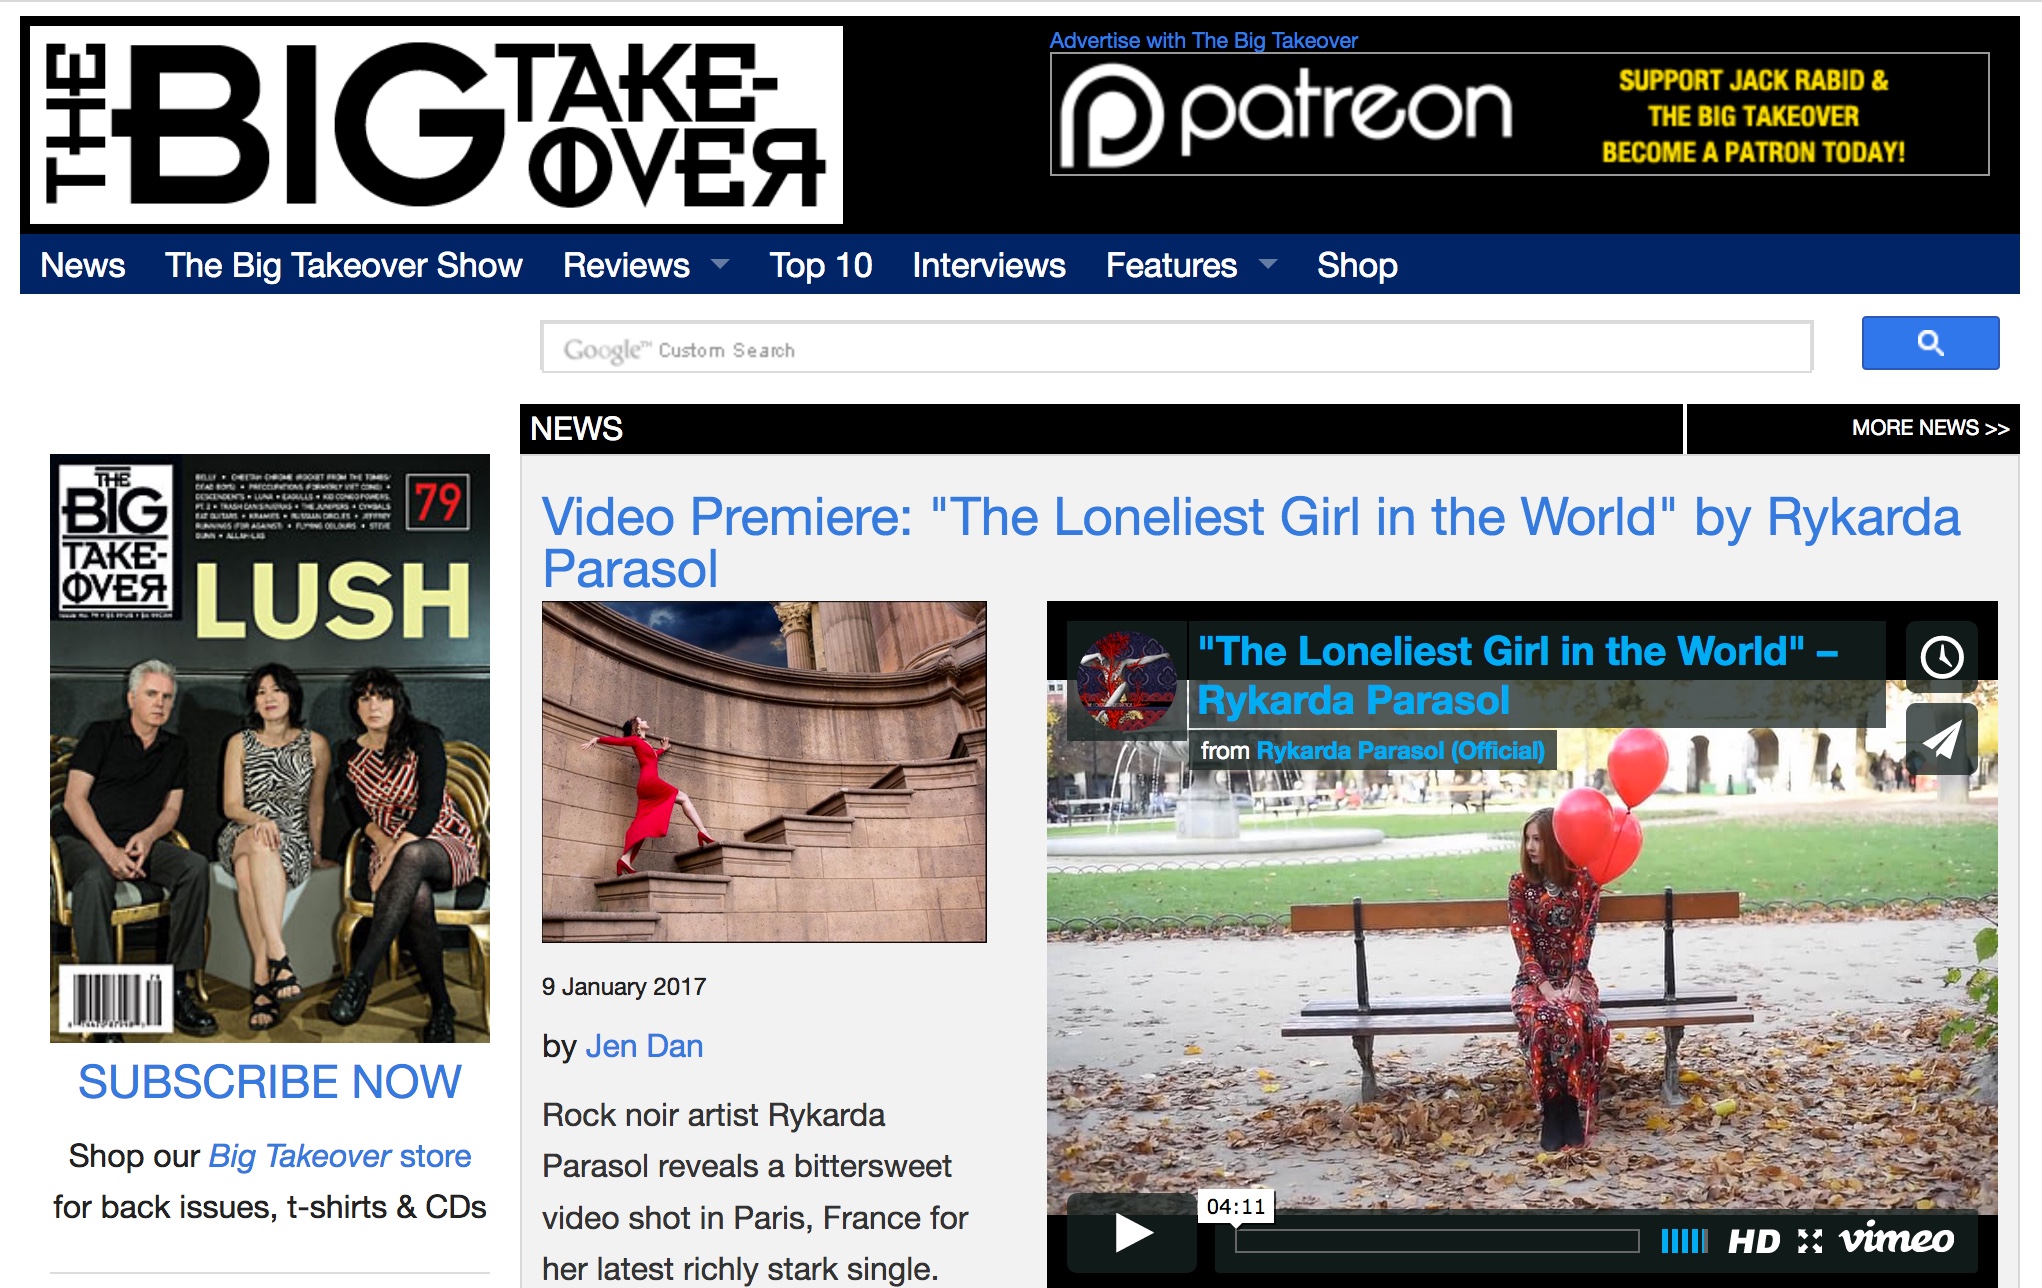Focus the Google Custom Search field

pos(1177,347)
